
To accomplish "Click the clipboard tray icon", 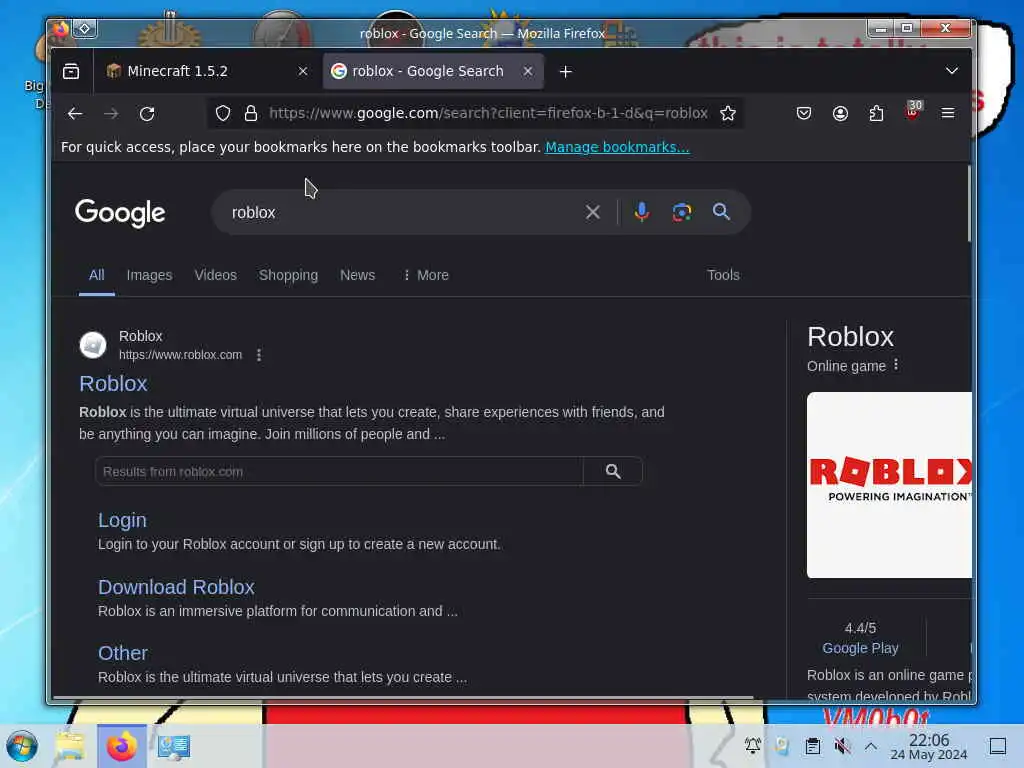I will [x=812, y=746].
